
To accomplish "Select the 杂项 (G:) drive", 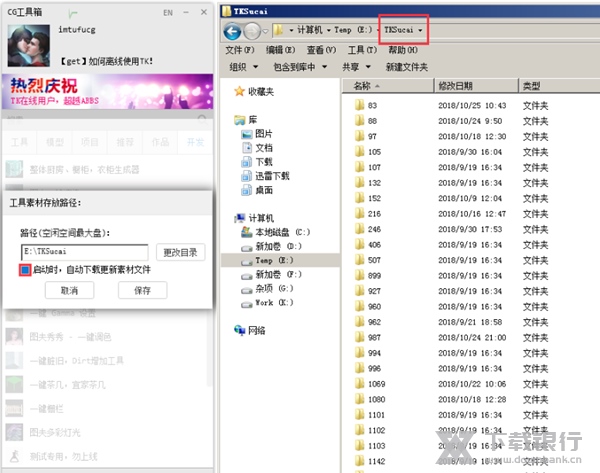I will (267, 289).
